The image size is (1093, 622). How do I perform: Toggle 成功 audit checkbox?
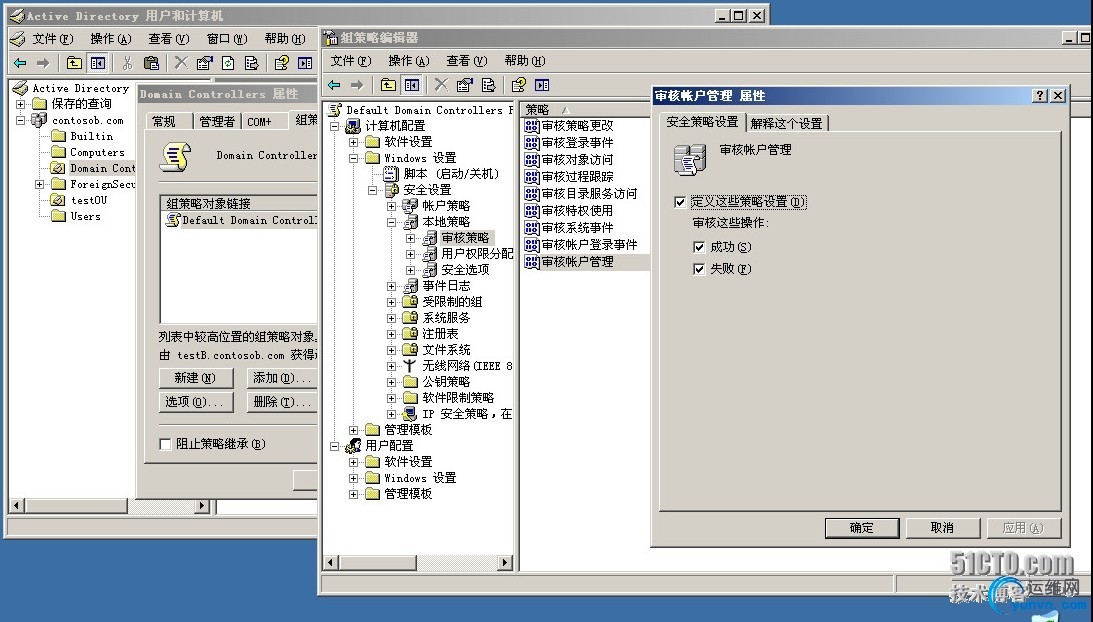[x=699, y=247]
